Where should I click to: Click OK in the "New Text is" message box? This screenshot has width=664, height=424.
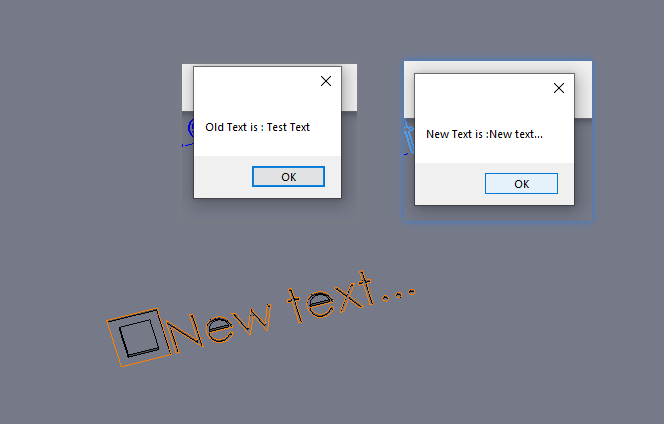point(521,184)
